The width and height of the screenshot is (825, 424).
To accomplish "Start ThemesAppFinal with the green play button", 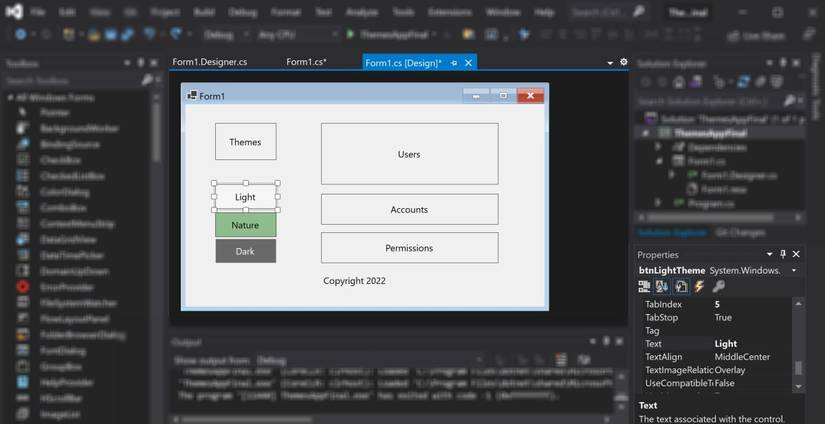I will tap(350, 35).
